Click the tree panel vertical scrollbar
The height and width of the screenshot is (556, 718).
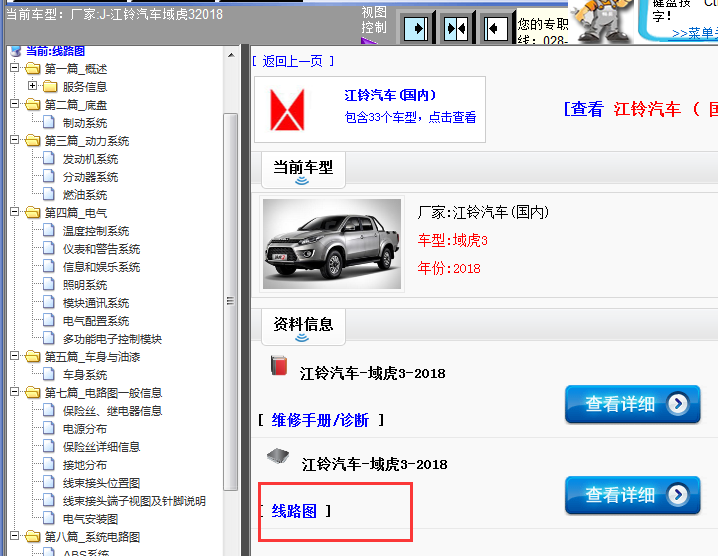click(x=231, y=302)
